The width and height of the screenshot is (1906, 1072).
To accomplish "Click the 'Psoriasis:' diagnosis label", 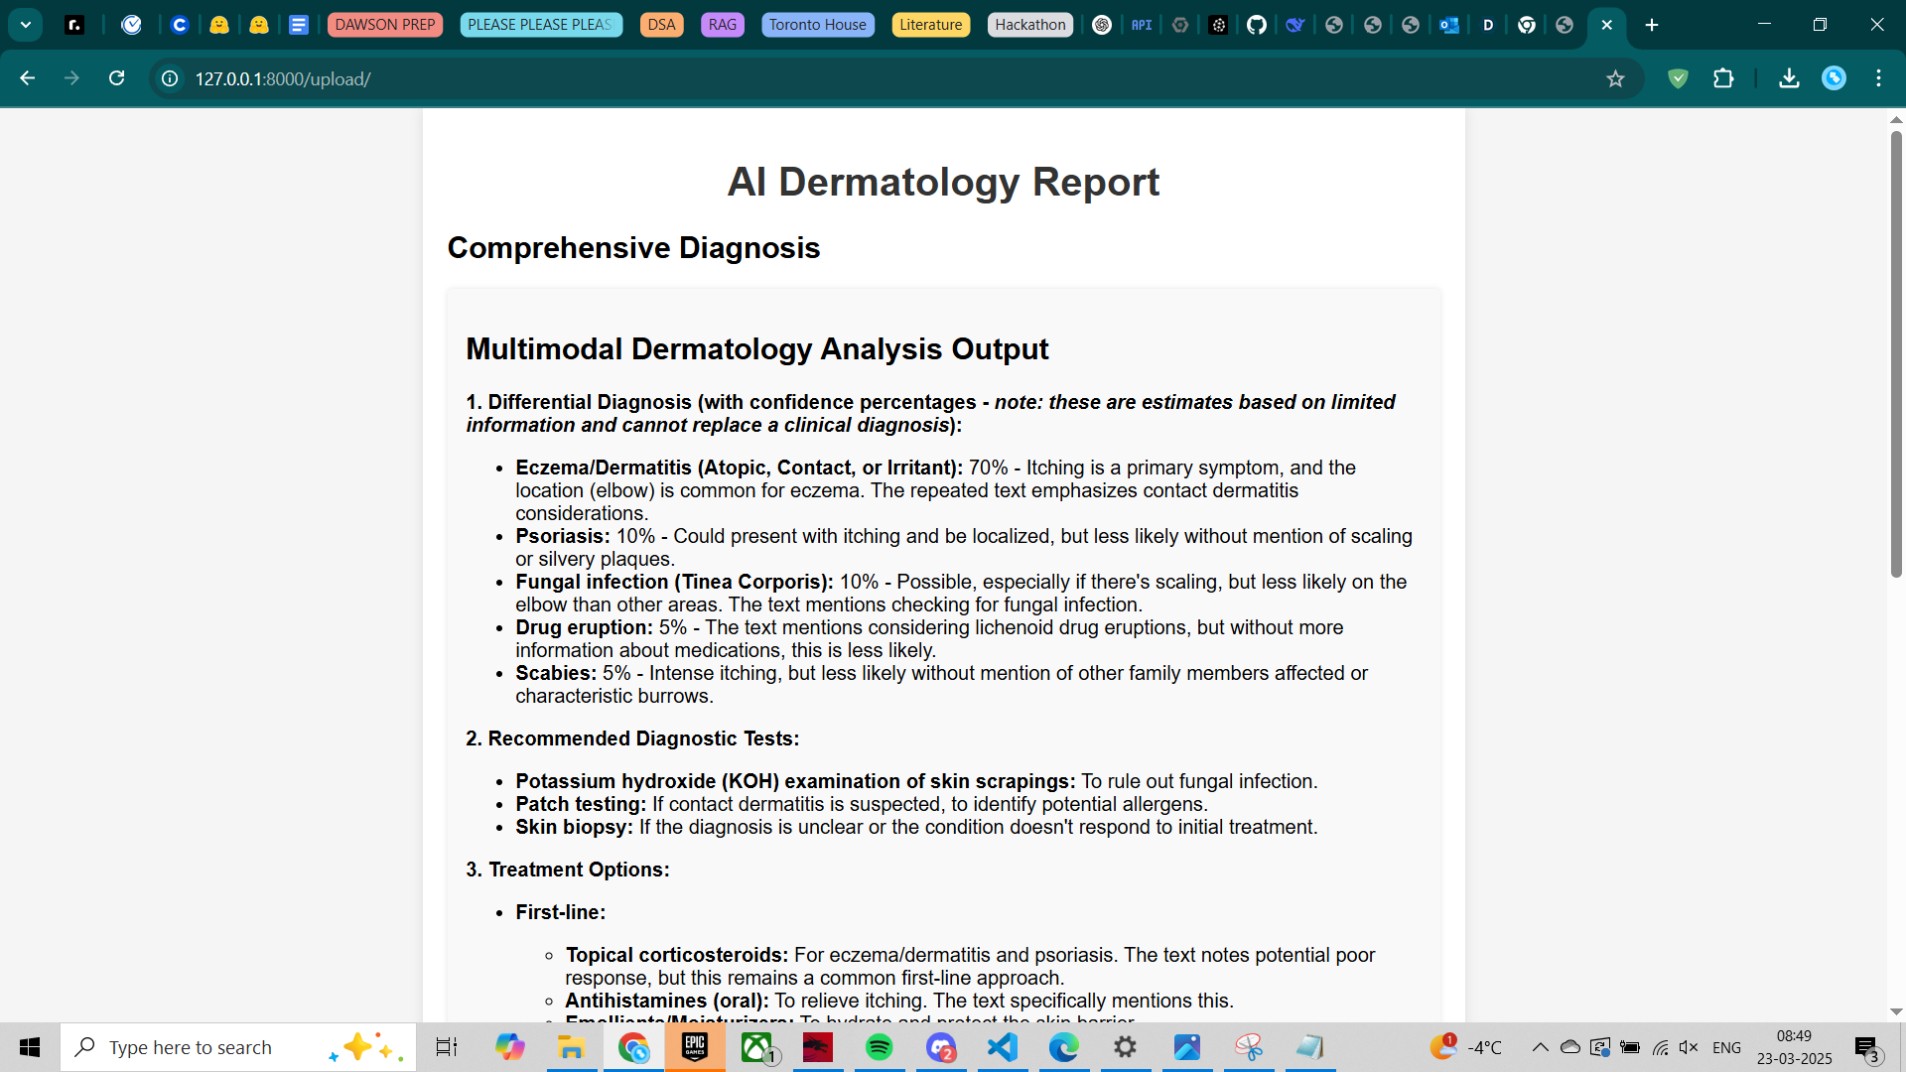I will pyautogui.click(x=562, y=536).
